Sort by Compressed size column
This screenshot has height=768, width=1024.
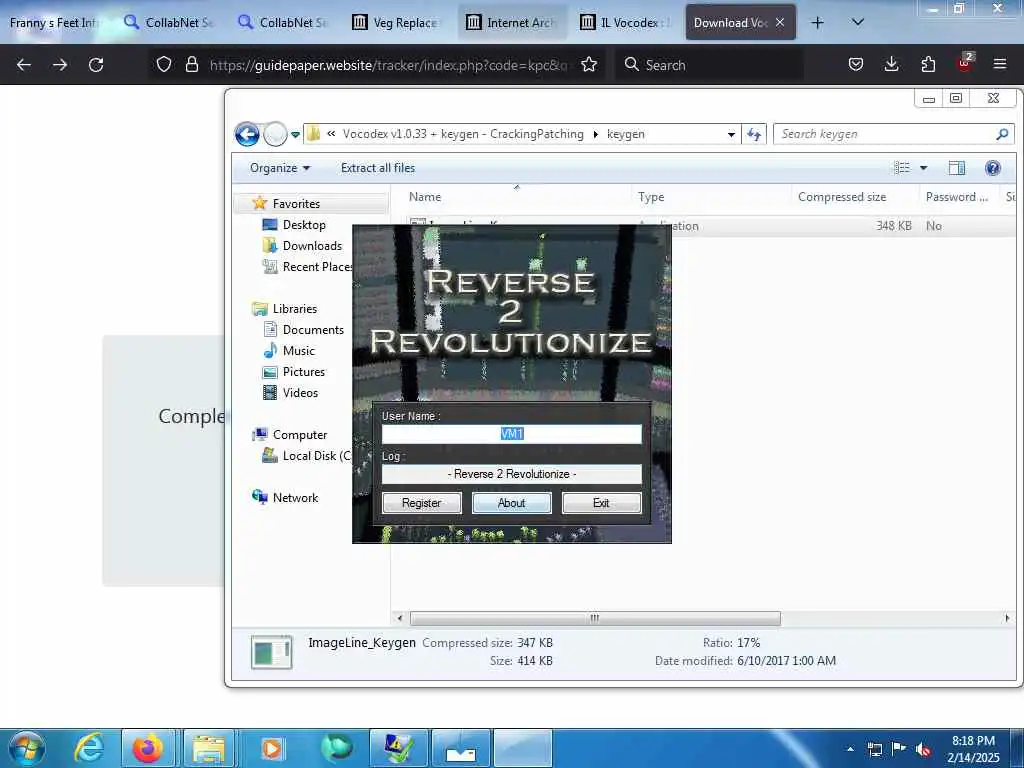pyautogui.click(x=842, y=197)
